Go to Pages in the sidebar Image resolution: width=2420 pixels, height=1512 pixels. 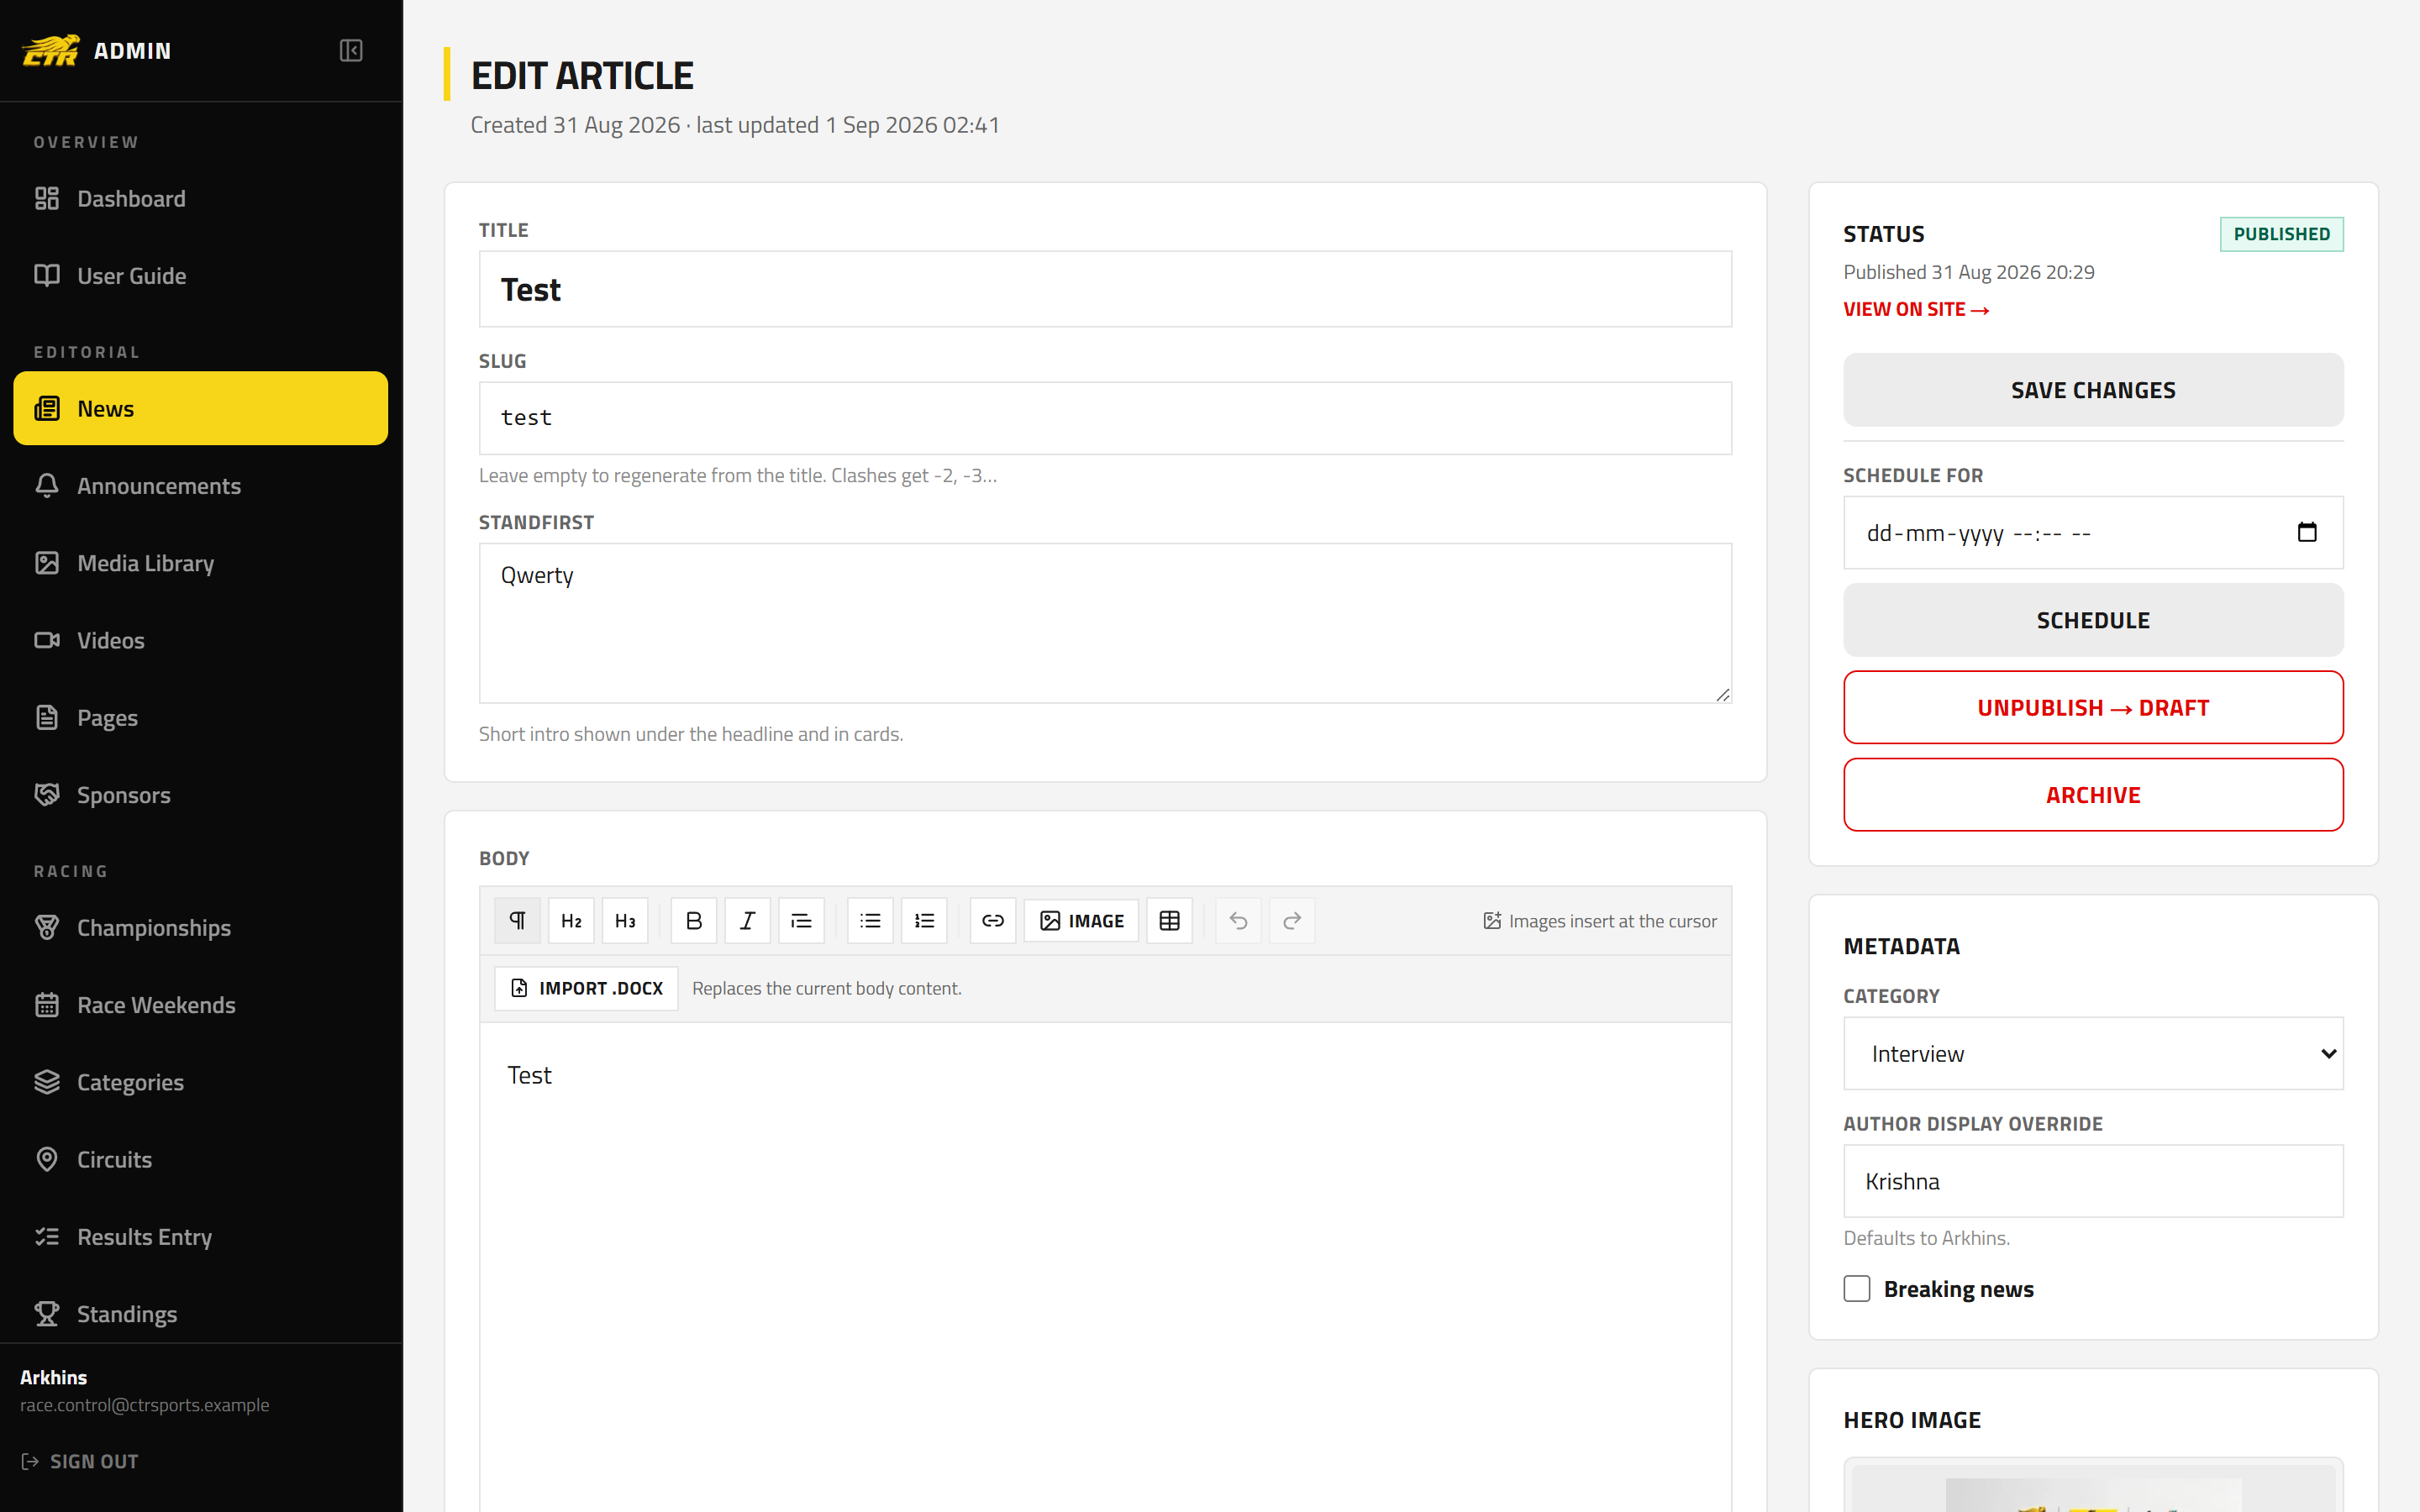click(201, 717)
